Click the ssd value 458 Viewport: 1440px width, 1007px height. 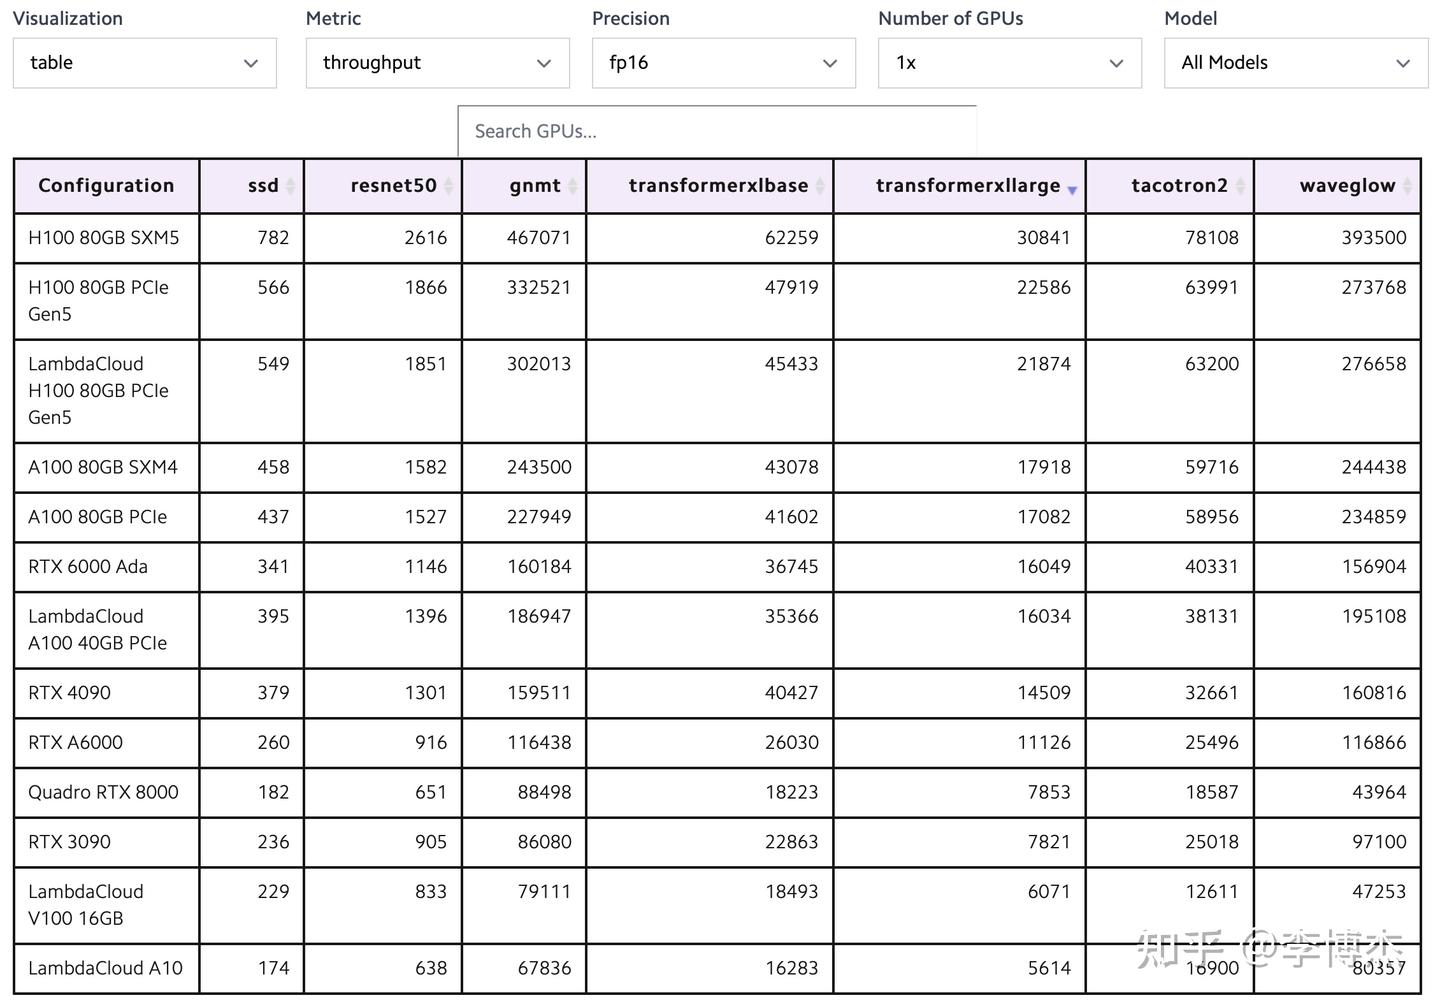point(273,467)
